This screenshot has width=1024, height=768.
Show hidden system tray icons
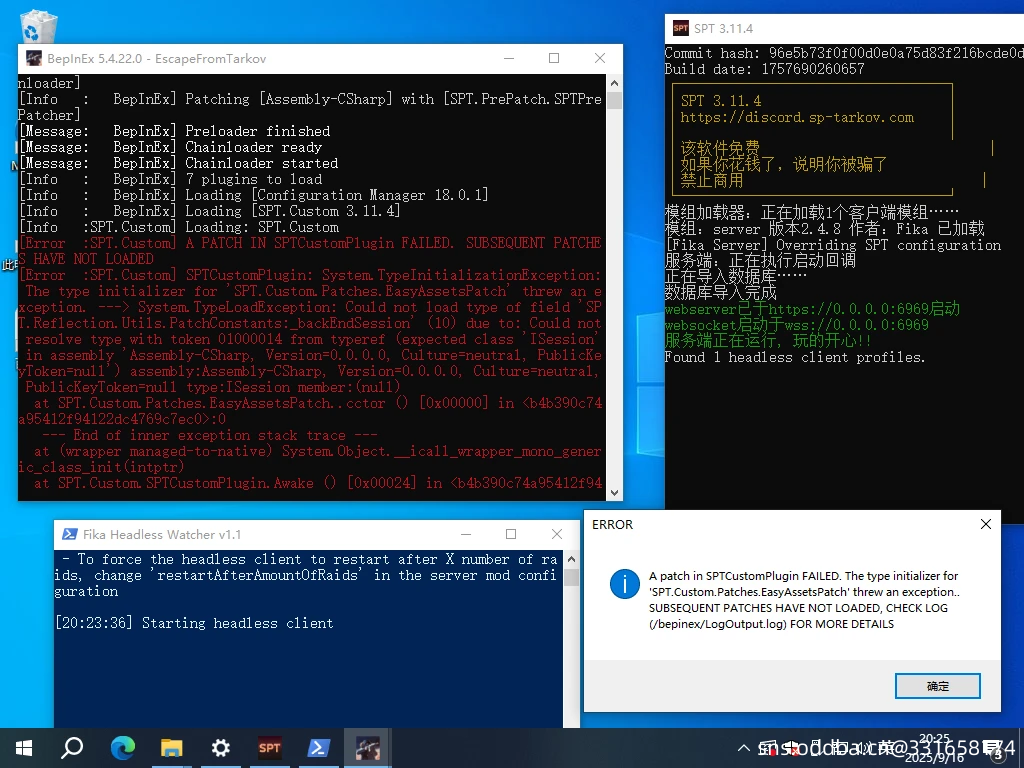click(743, 748)
